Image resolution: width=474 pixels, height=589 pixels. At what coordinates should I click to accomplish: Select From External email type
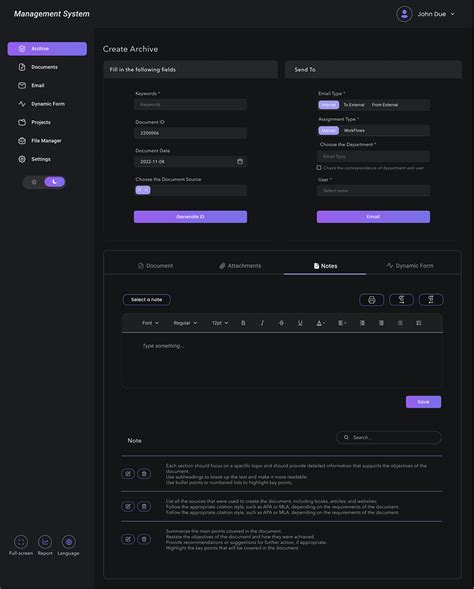(385, 105)
